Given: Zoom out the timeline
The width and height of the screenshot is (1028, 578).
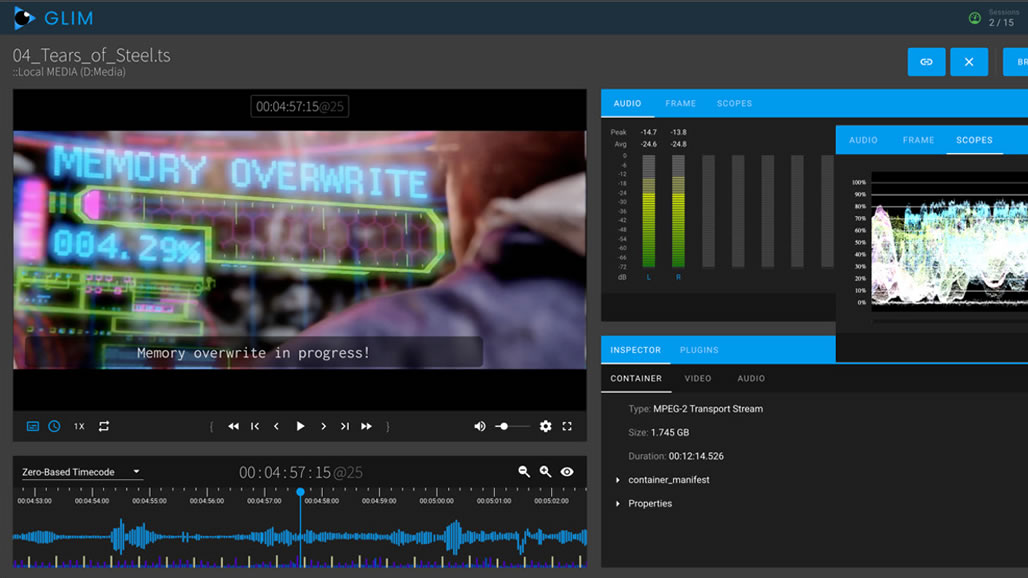Looking at the screenshot, I should [x=524, y=472].
